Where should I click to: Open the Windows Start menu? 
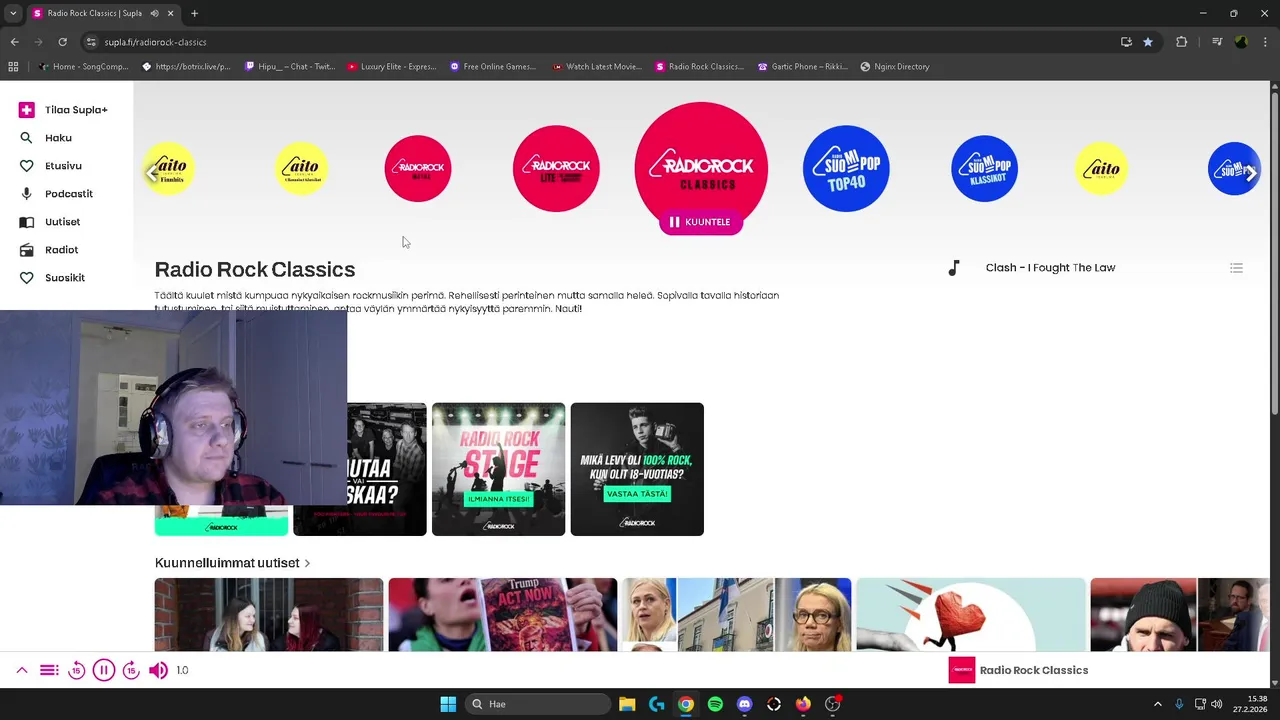[x=448, y=704]
